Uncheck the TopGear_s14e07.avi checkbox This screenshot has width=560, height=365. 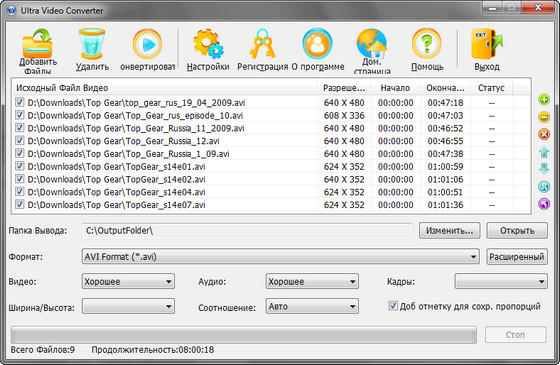(19, 205)
